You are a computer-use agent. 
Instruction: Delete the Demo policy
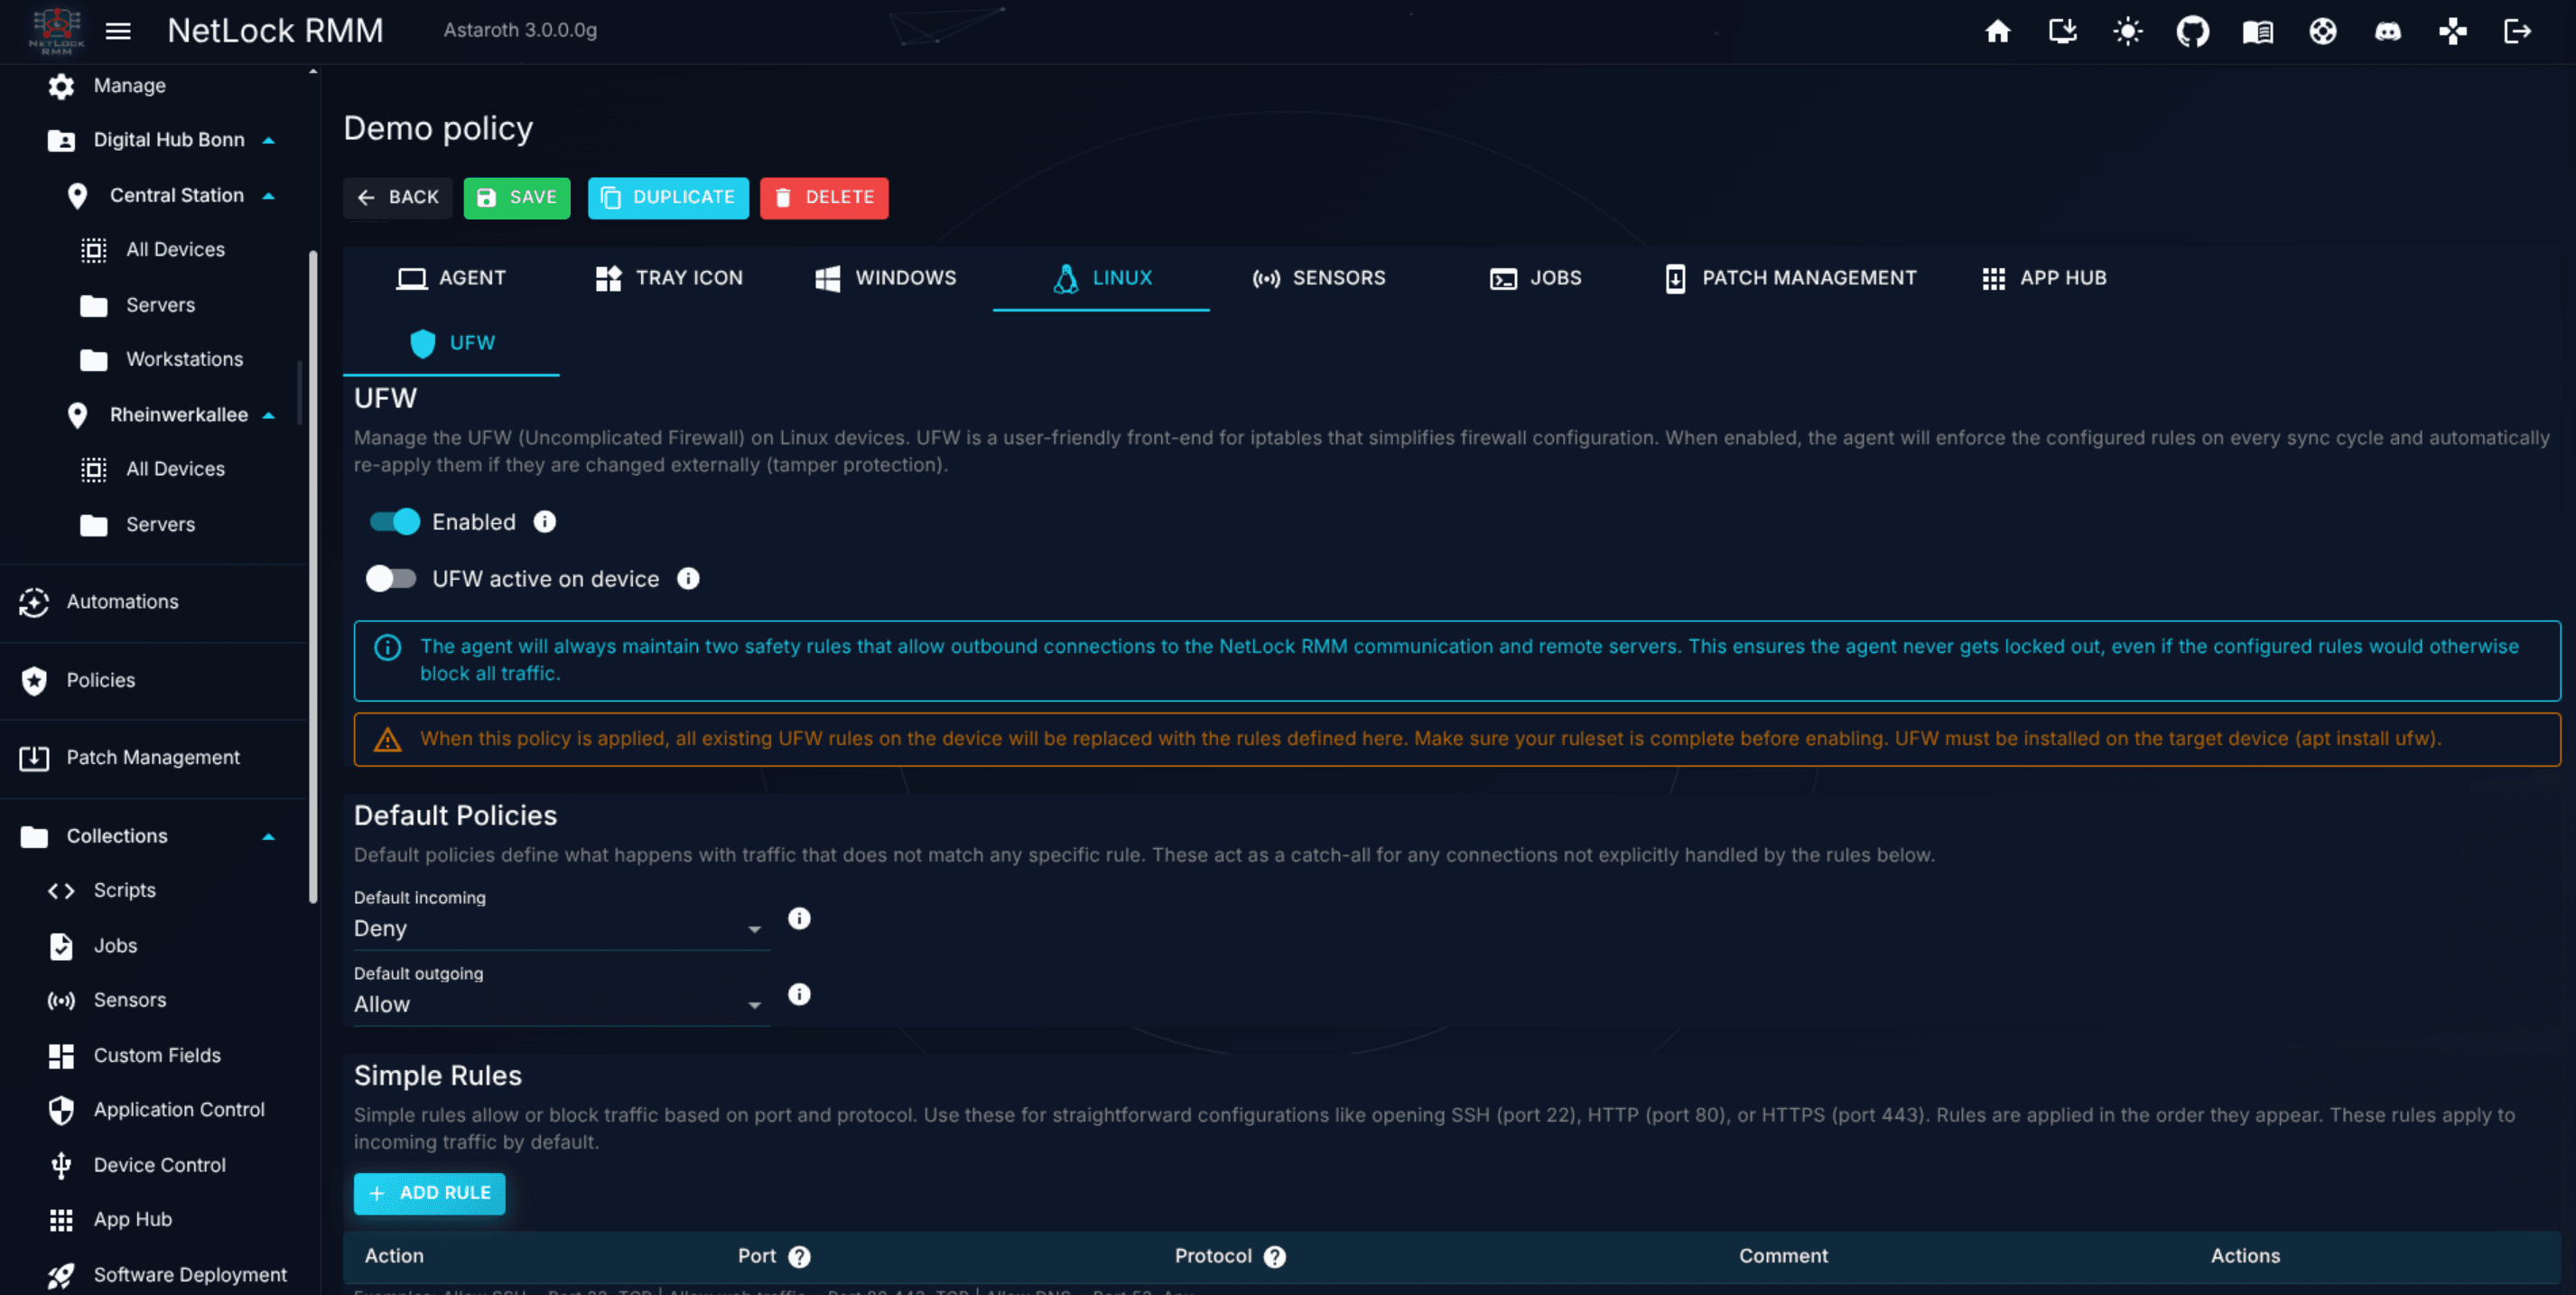point(824,198)
